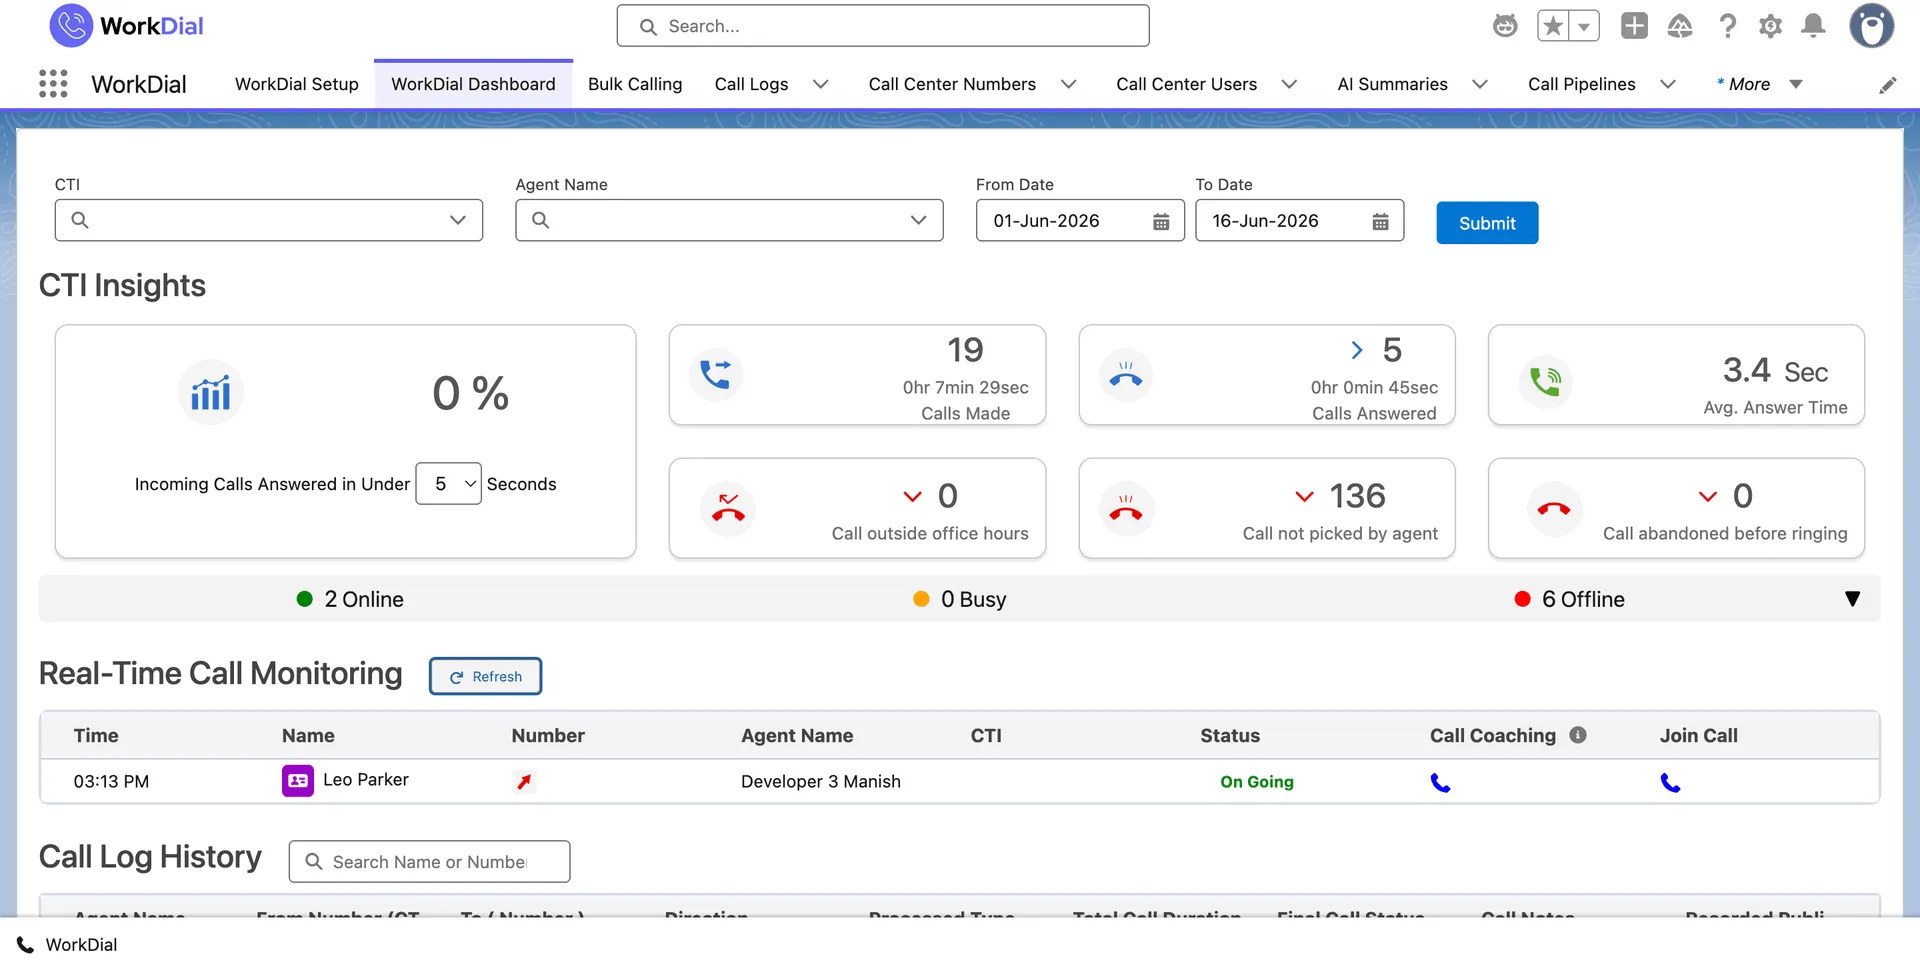Click the bar chart insights icon
Image resolution: width=1920 pixels, height=971 pixels.
click(211, 392)
